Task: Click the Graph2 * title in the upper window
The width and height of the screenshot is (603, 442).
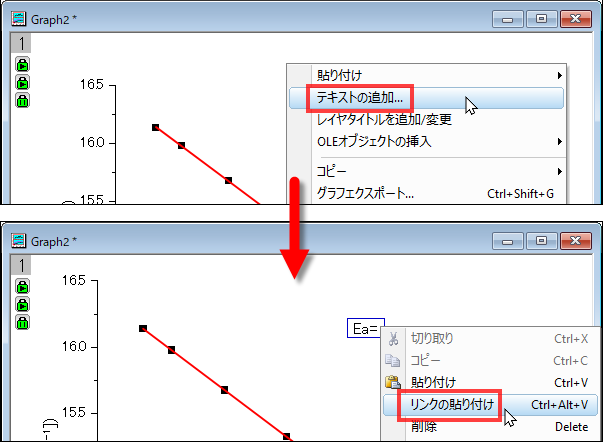Action: coord(54,19)
